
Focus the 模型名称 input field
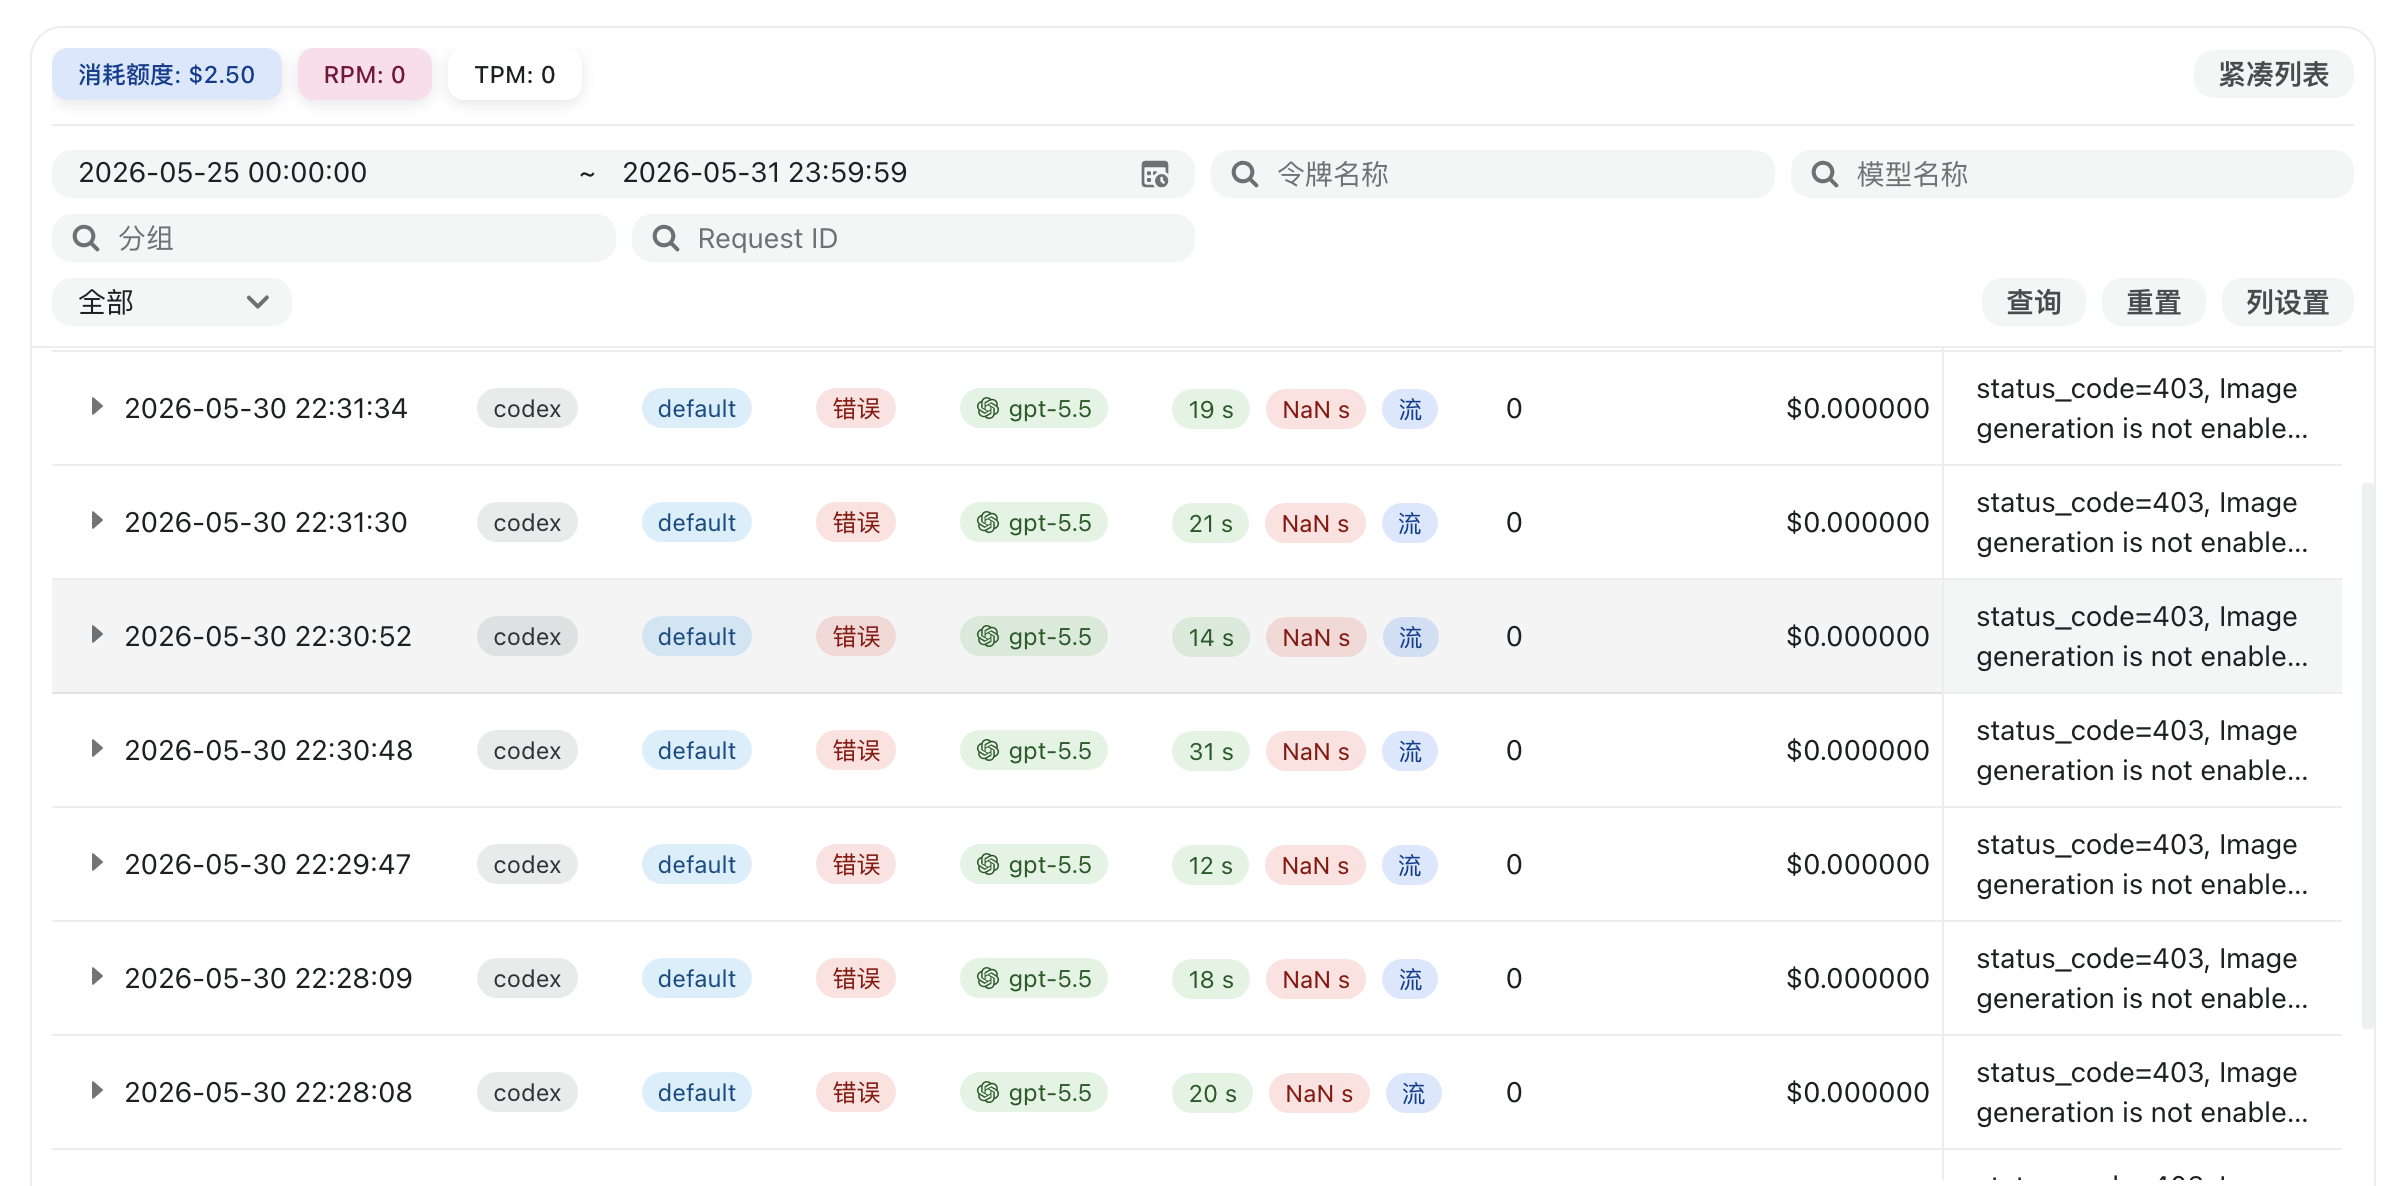pos(2072,174)
